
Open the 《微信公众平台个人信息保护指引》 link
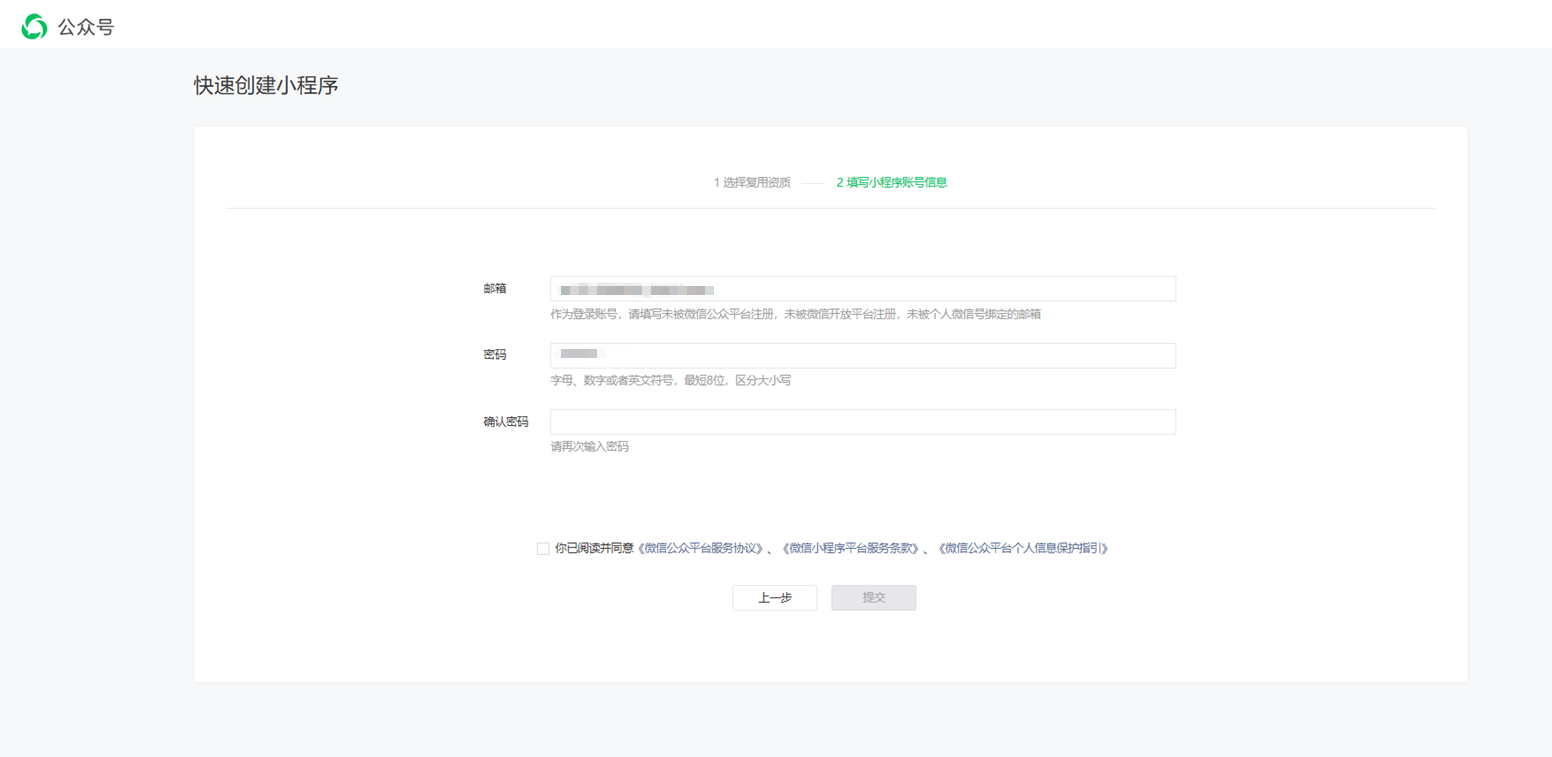point(1021,548)
